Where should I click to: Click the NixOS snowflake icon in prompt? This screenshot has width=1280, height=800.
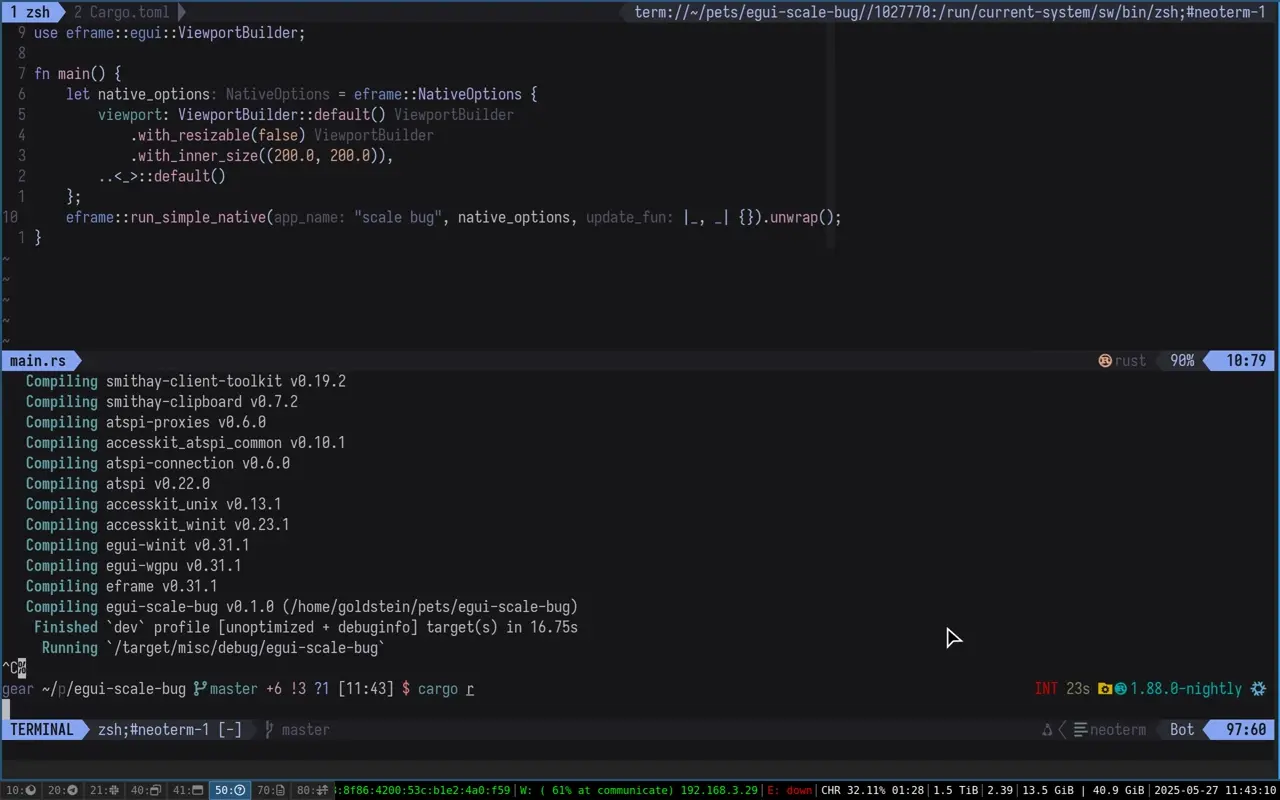(x=1258, y=689)
